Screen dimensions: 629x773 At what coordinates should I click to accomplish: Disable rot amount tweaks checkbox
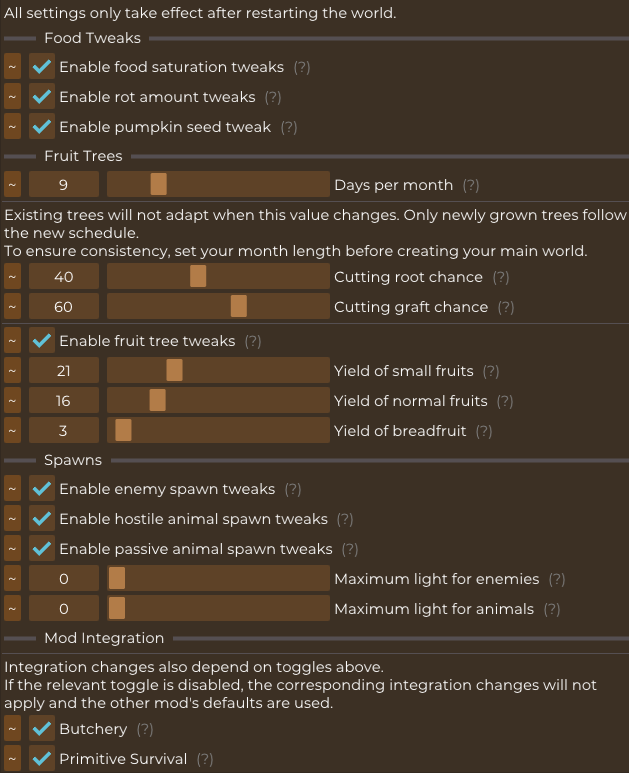42,97
